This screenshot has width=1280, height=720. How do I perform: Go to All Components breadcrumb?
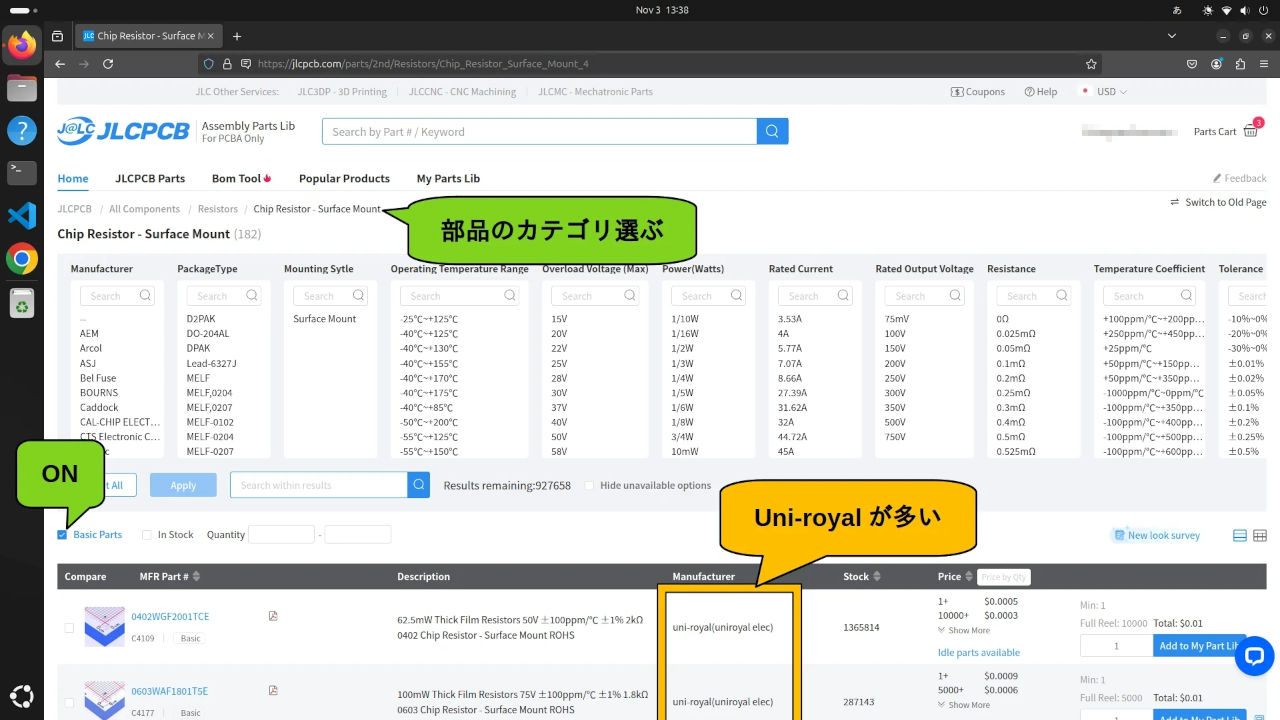click(144, 209)
